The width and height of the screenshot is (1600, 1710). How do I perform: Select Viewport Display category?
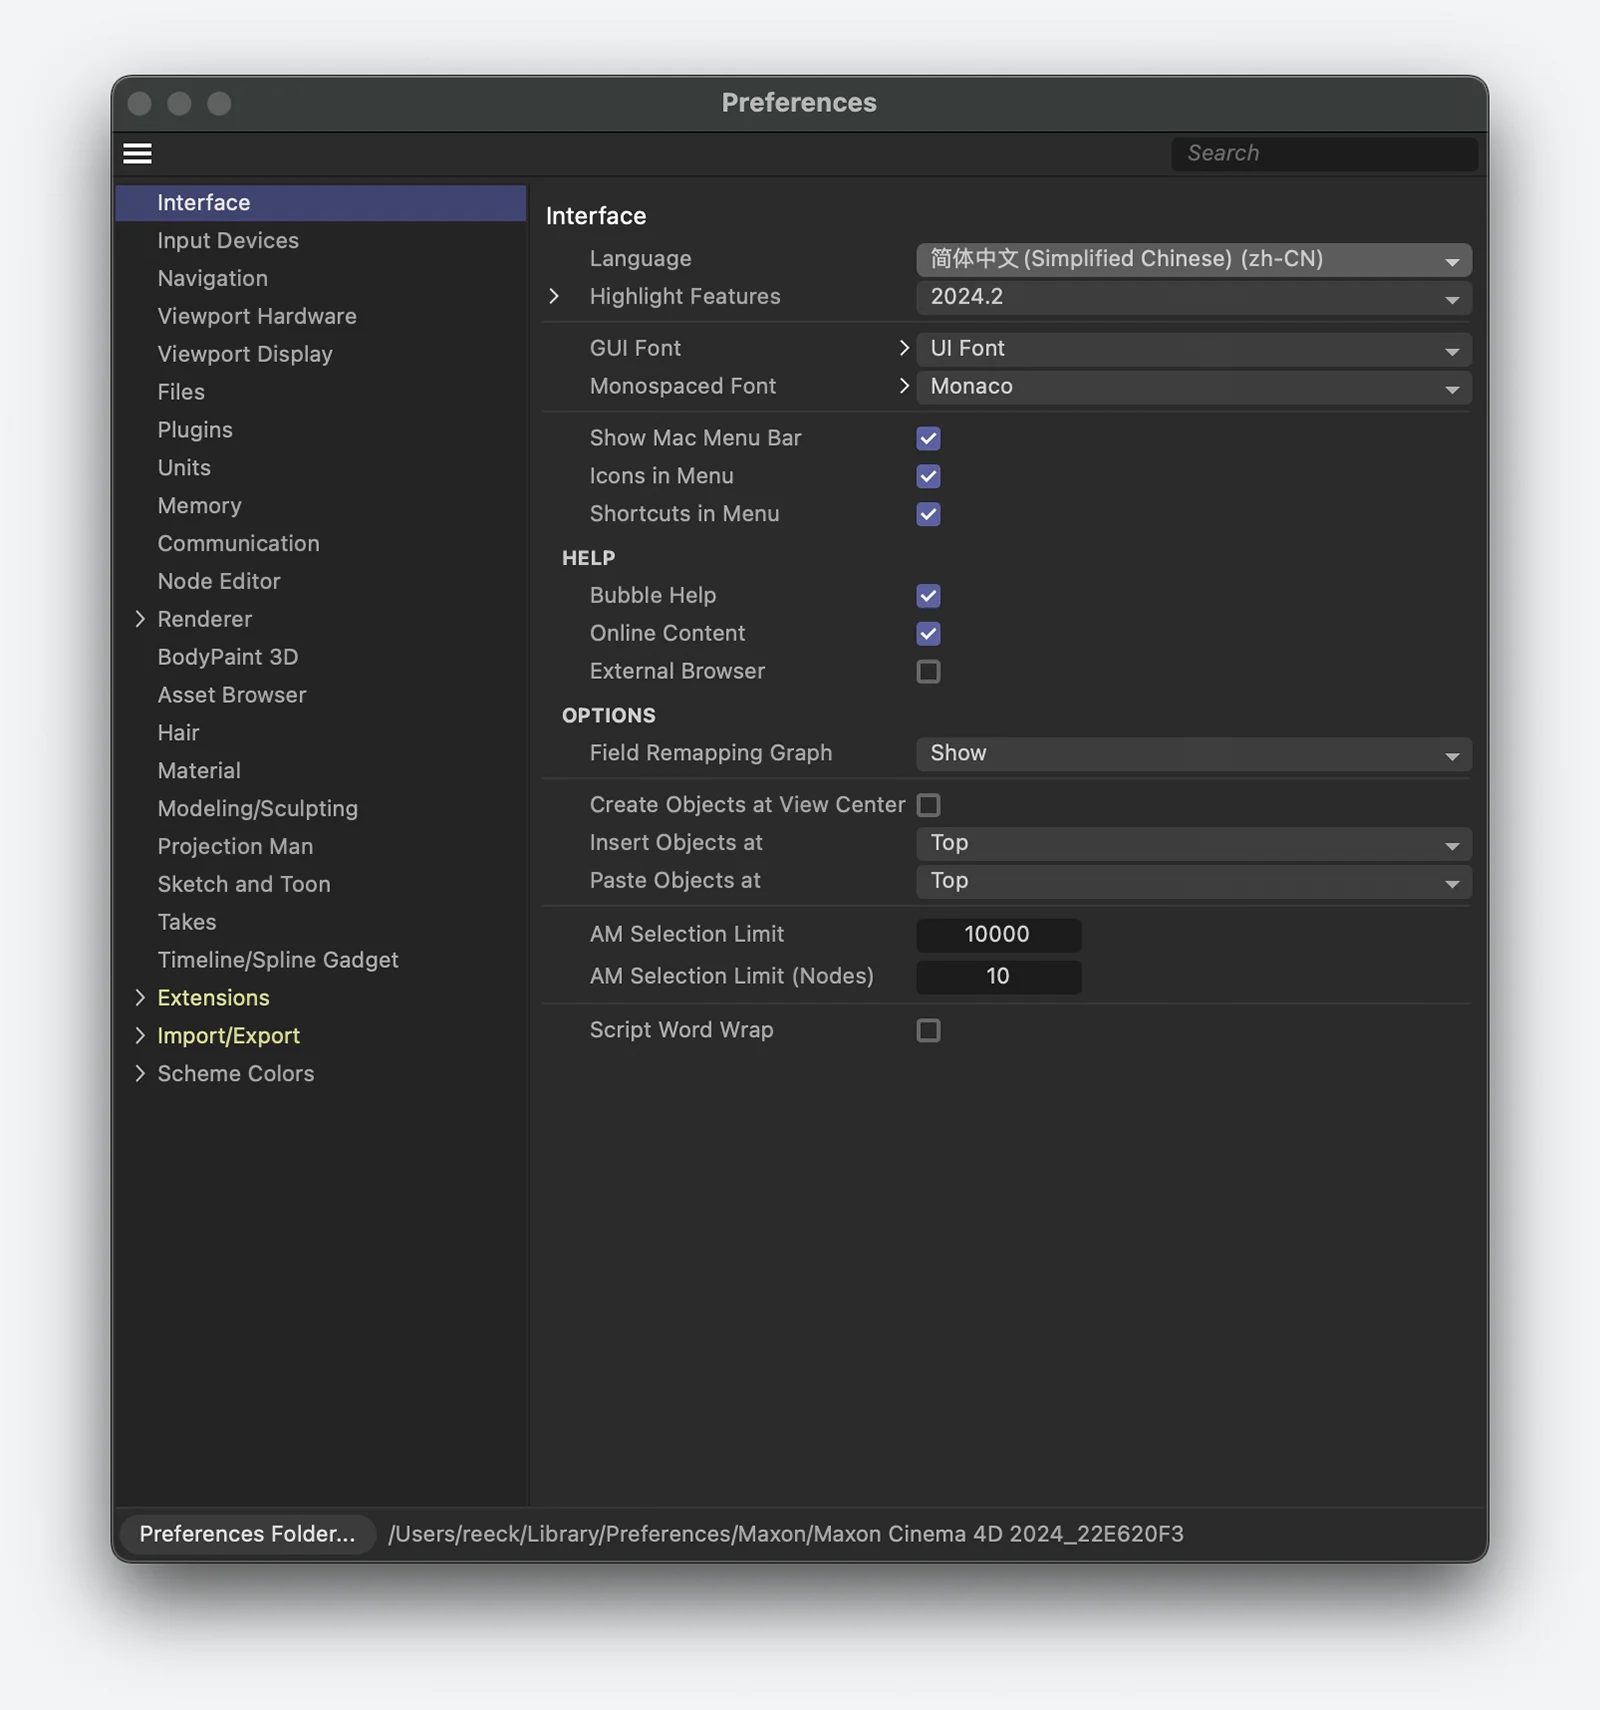tap(244, 354)
